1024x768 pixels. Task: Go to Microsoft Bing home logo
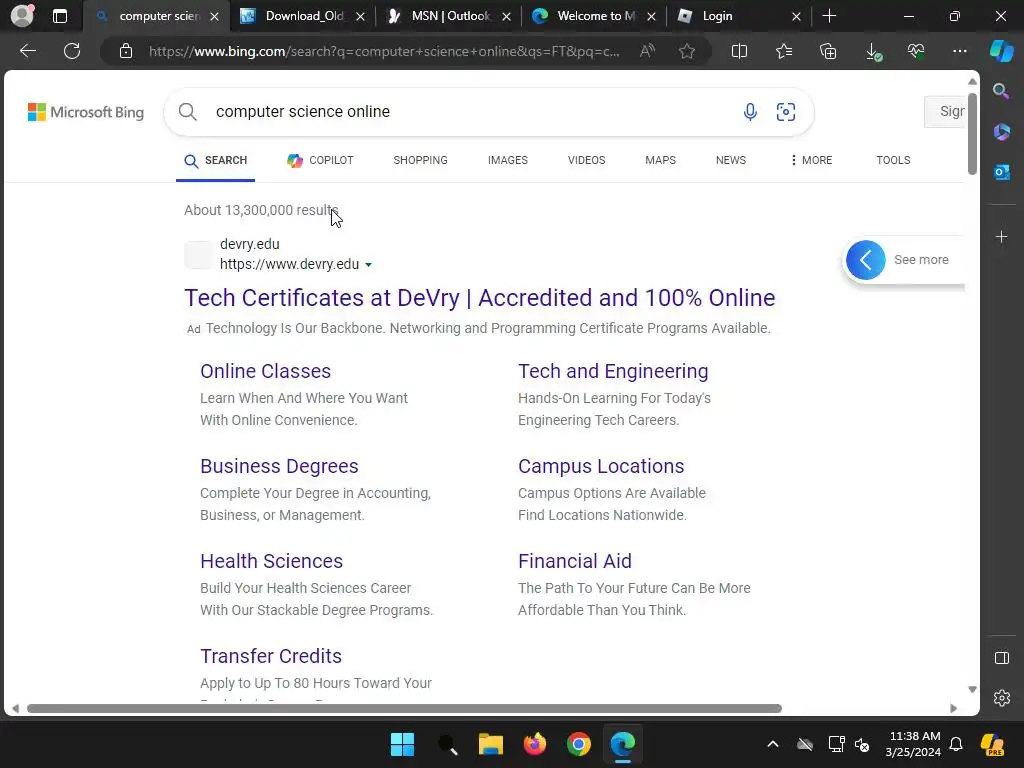(x=86, y=112)
